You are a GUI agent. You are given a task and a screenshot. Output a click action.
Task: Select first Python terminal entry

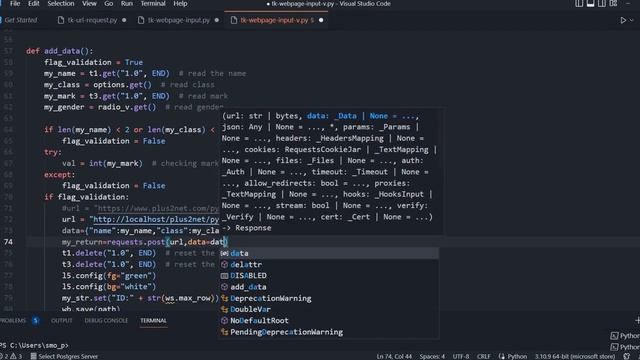[x=625, y=336]
